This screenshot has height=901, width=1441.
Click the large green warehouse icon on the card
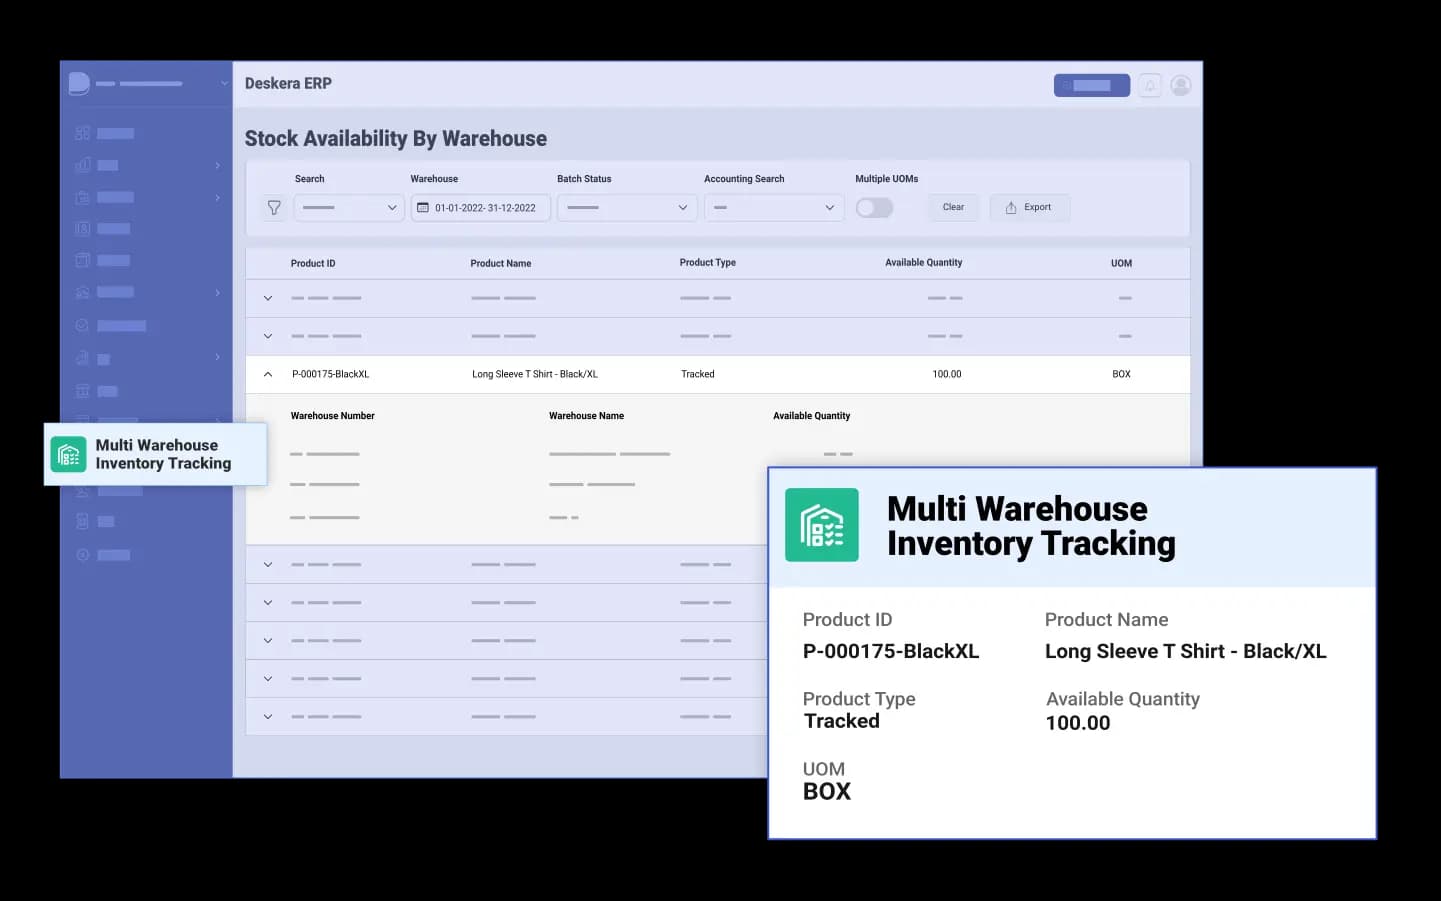[x=822, y=525]
